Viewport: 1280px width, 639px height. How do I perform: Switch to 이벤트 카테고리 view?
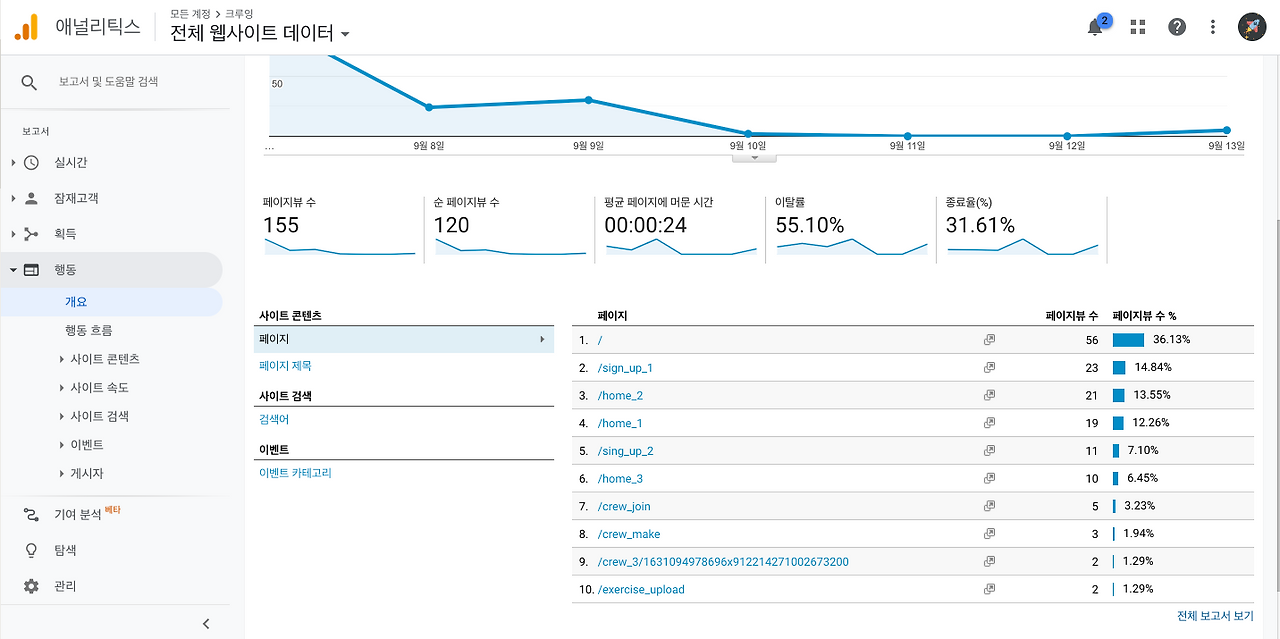[295, 473]
